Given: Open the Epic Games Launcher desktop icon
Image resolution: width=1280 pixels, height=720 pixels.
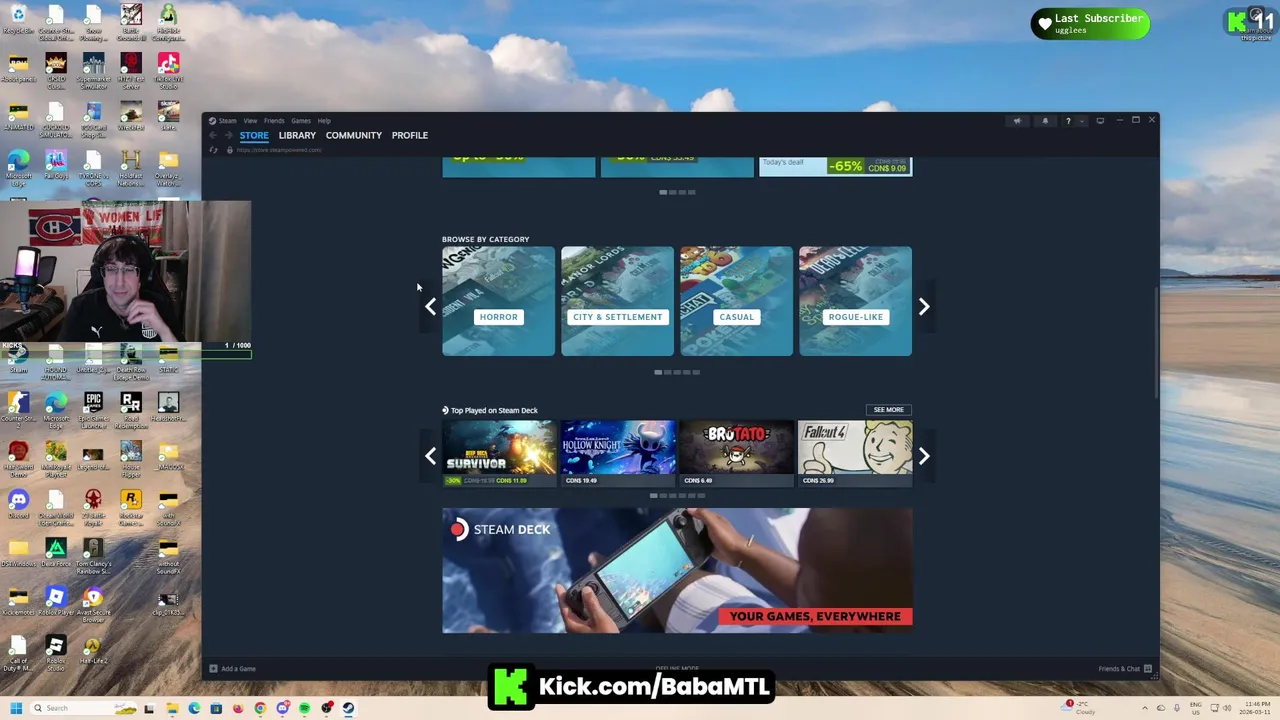Looking at the screenshot, I should click(93, 408).
